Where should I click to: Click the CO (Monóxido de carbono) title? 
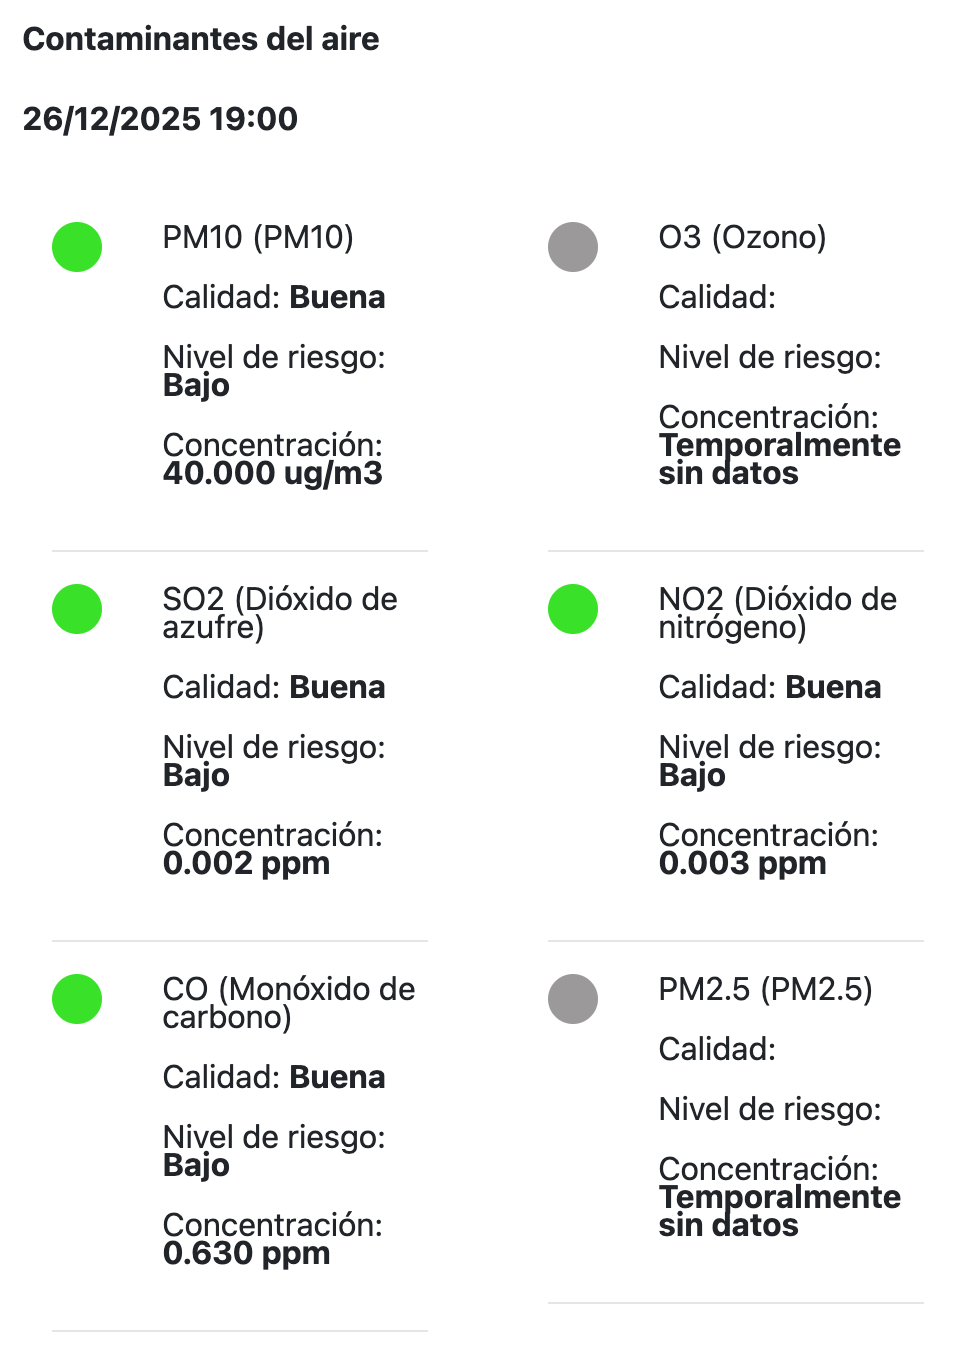[289, 1003]
